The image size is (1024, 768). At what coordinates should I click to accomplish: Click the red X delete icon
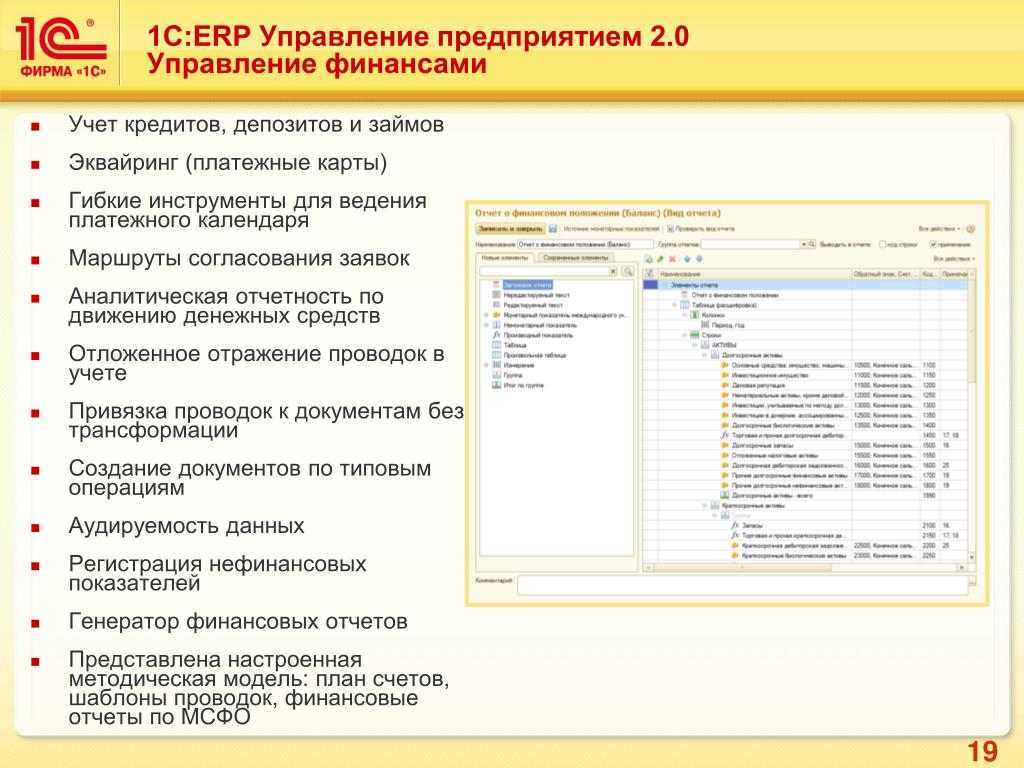click(x=672, y=259)
